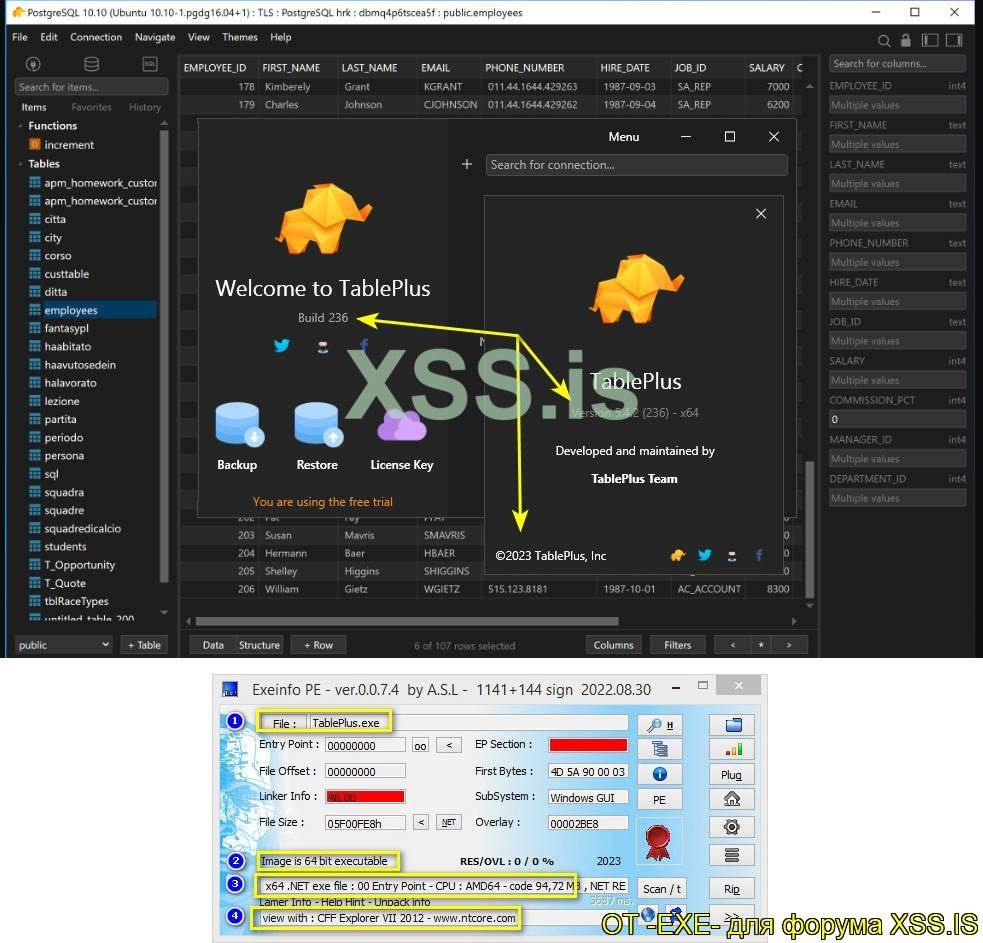
Task: Click the home icon button in Exeinfo PE
Action: (732, 799)
